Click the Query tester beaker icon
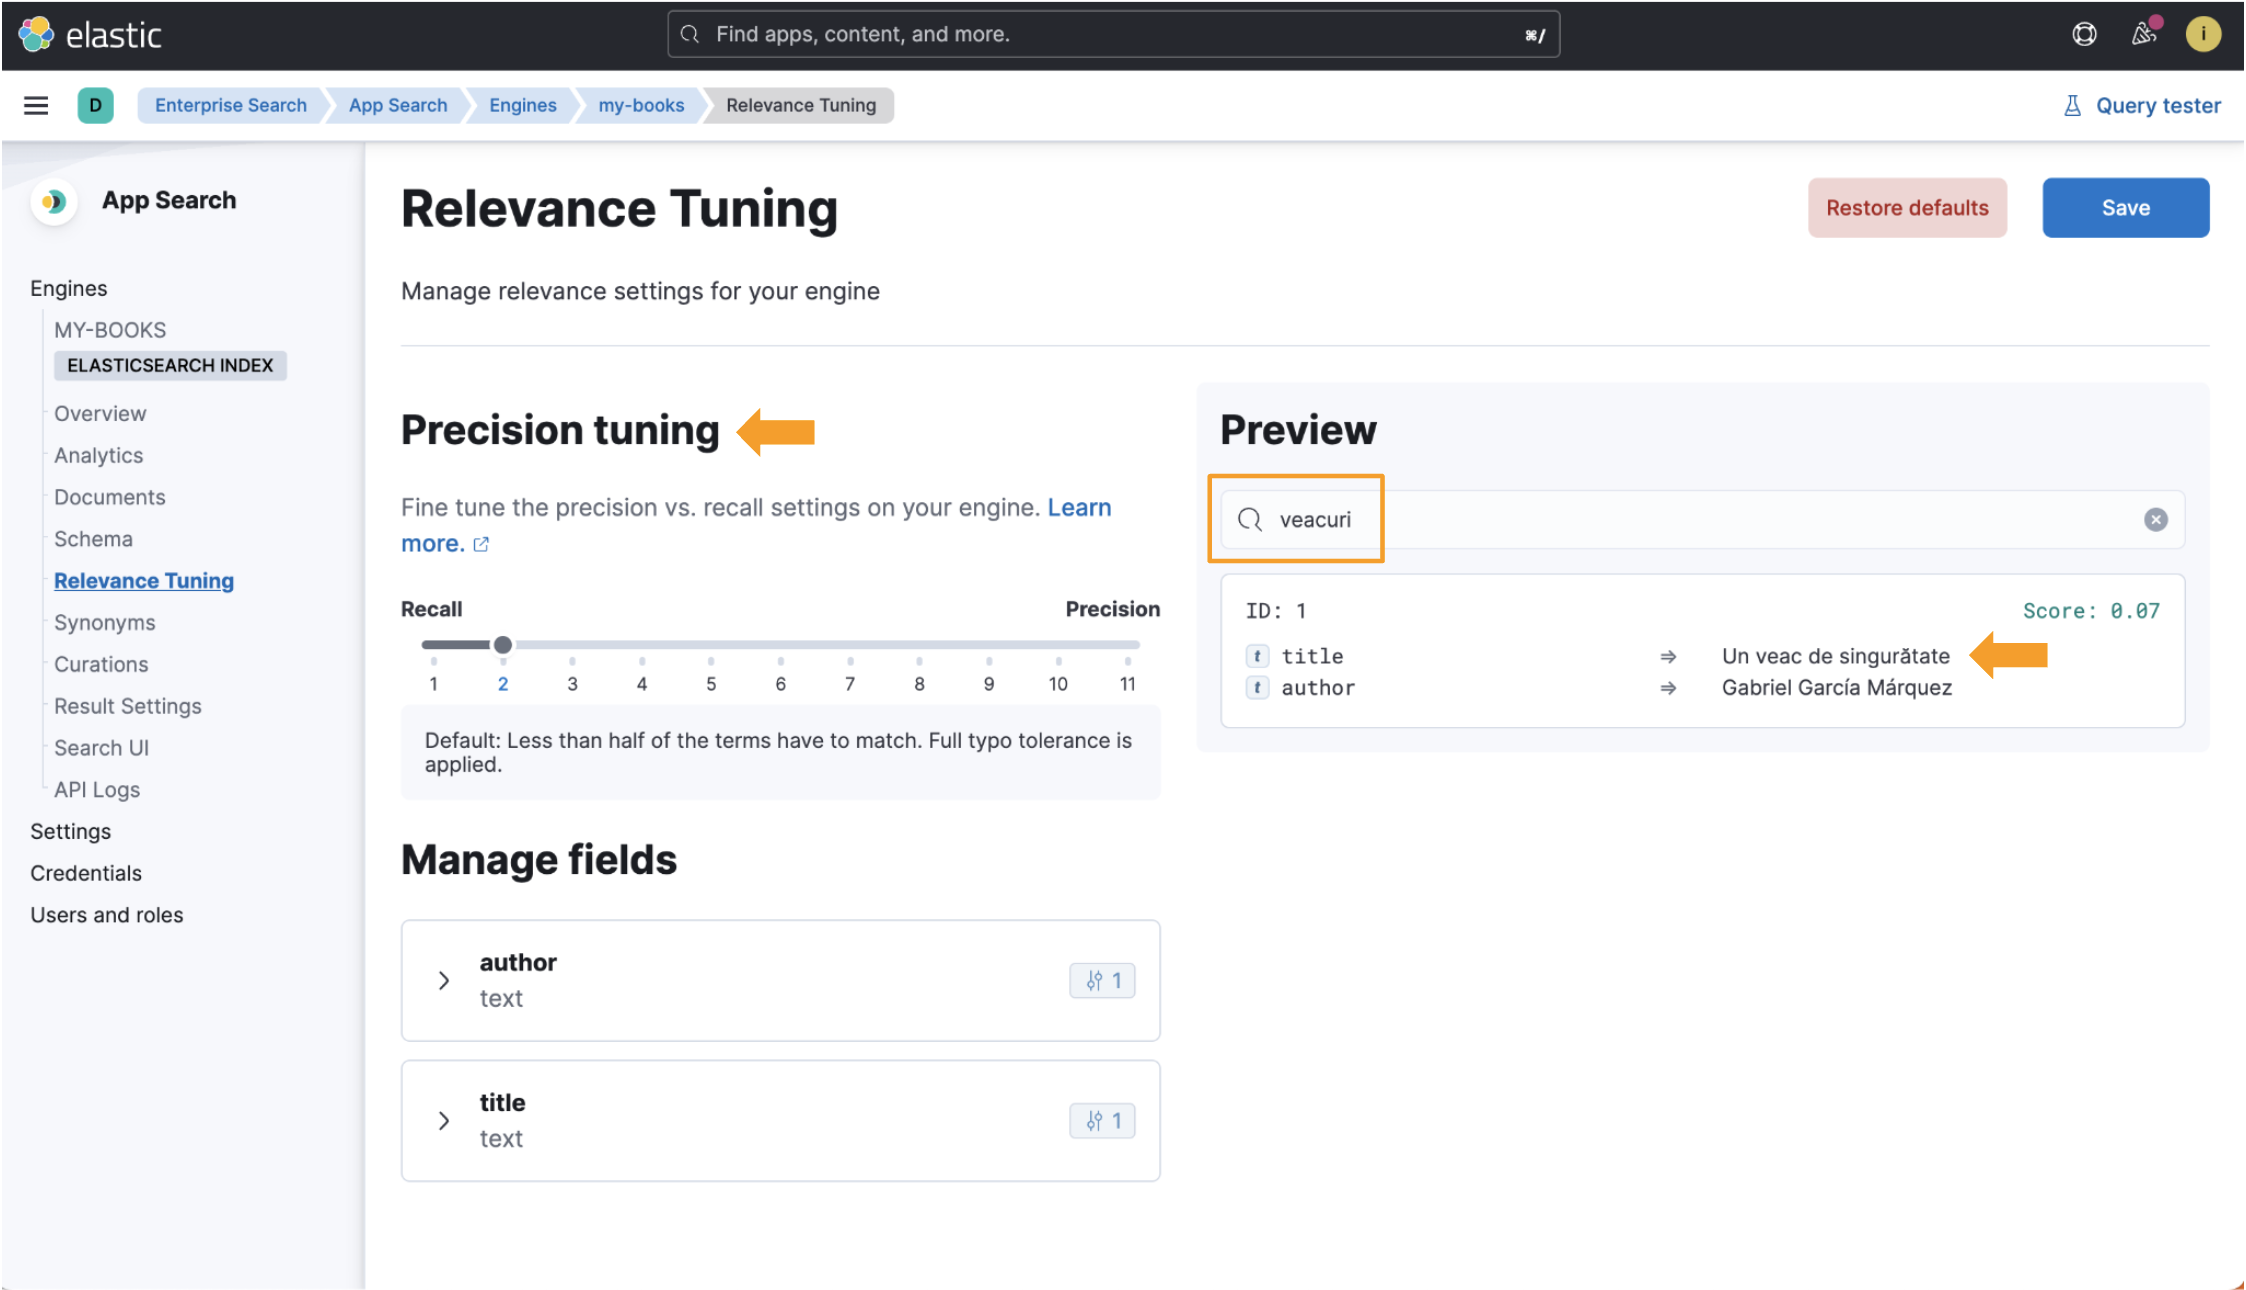 (x=2072, y=106)
